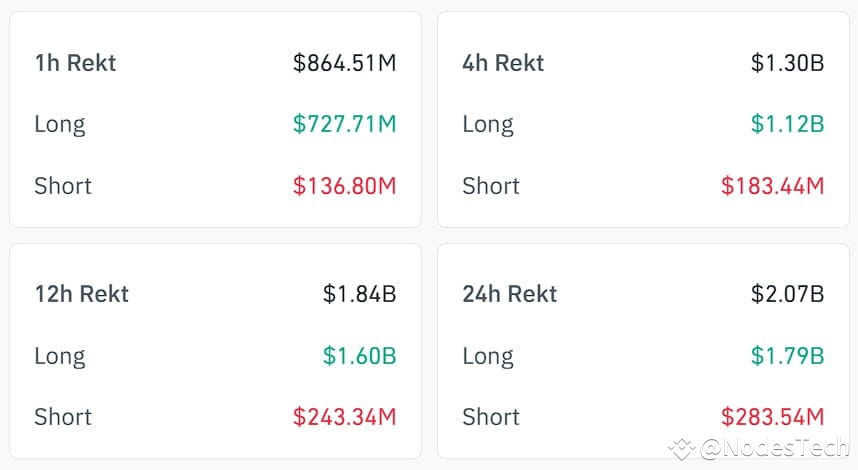858x470 pixels.
Task: Click the 12h Short value $243.34M
Action: click(x=344, y=417)
